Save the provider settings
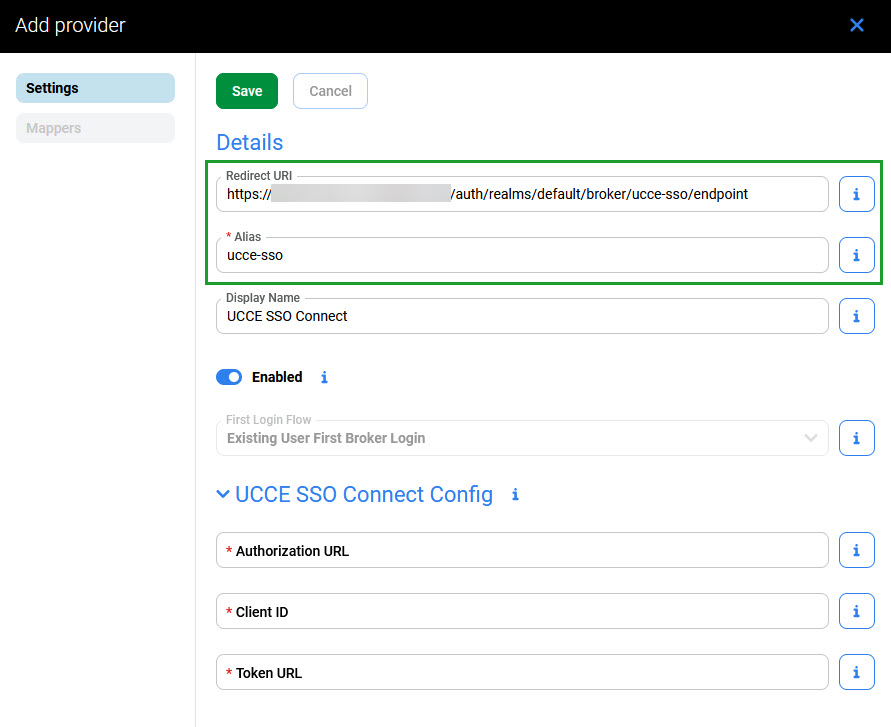 247,91
